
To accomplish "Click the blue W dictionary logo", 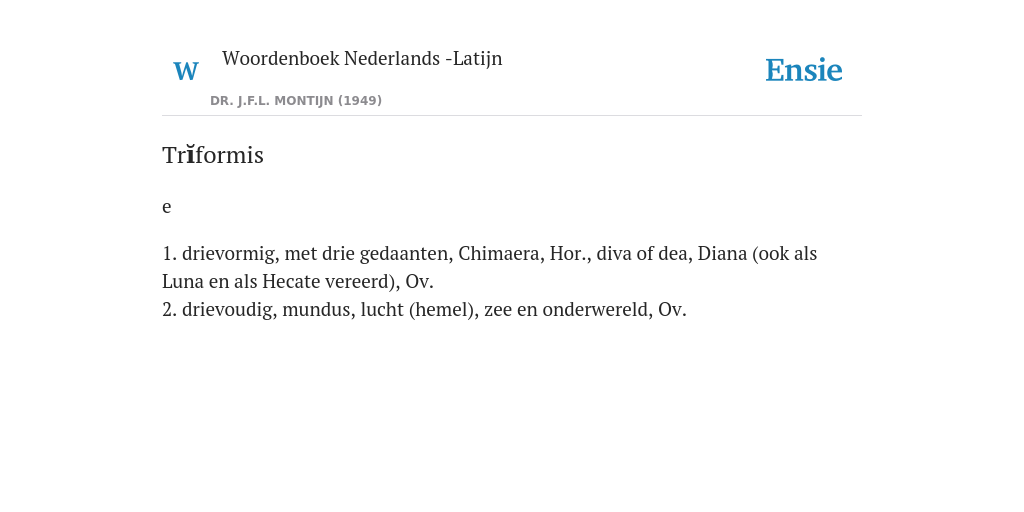I will pos(186,71).
